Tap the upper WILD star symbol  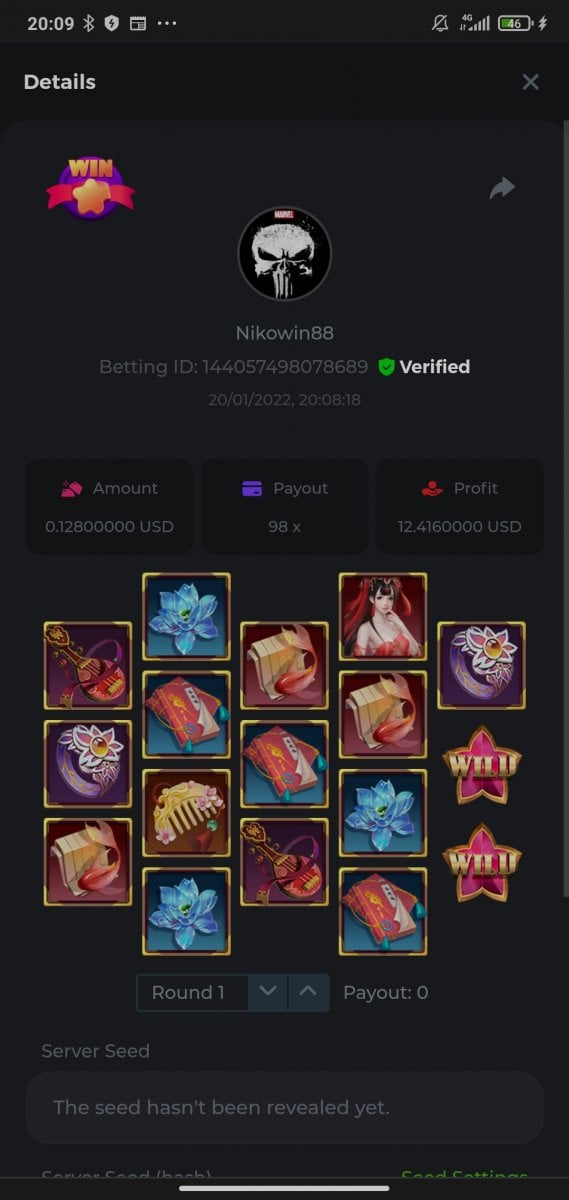point(482,766)
